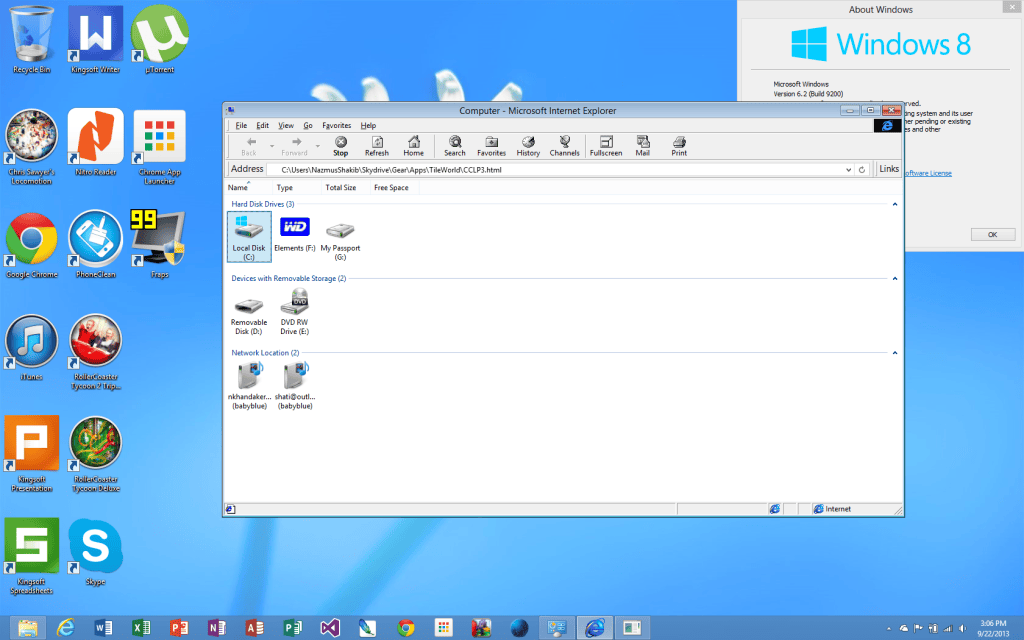
Task: Select iTunes desktop shortcut
Action: click(31, 348)
